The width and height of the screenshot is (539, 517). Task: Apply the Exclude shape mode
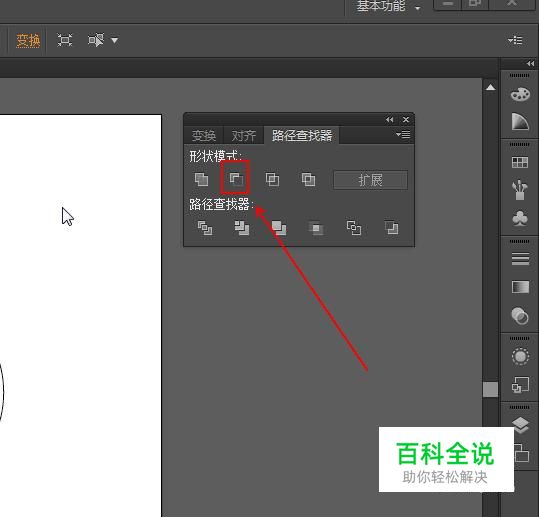[308, 179]
